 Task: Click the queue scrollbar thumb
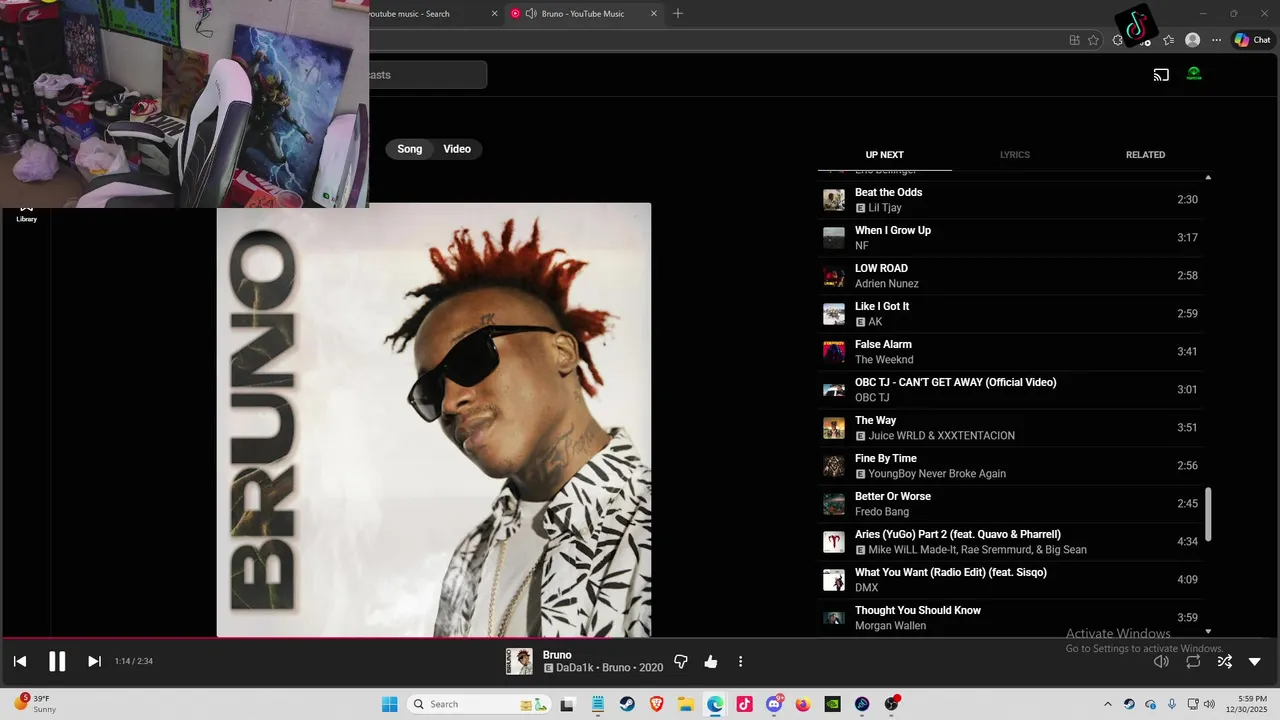pos(1208,514)
